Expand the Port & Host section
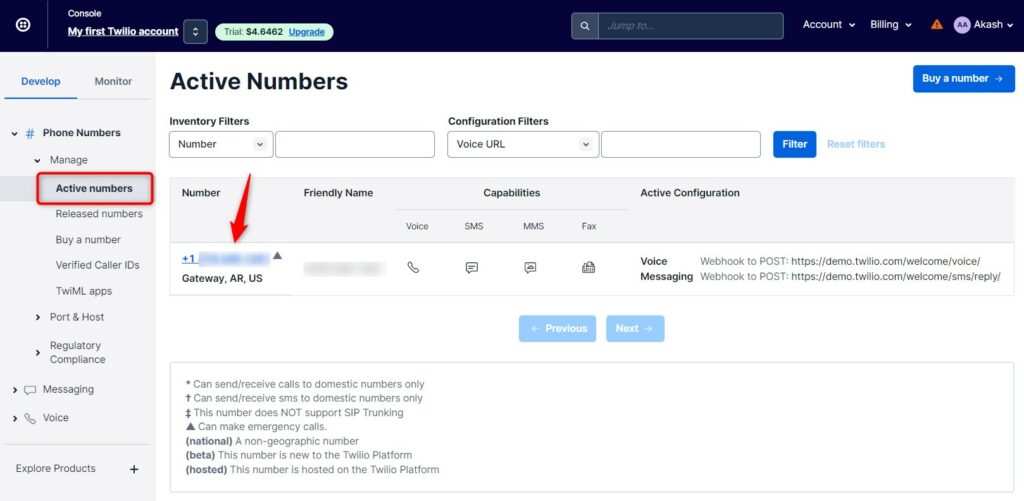 (x=38, y=317)
